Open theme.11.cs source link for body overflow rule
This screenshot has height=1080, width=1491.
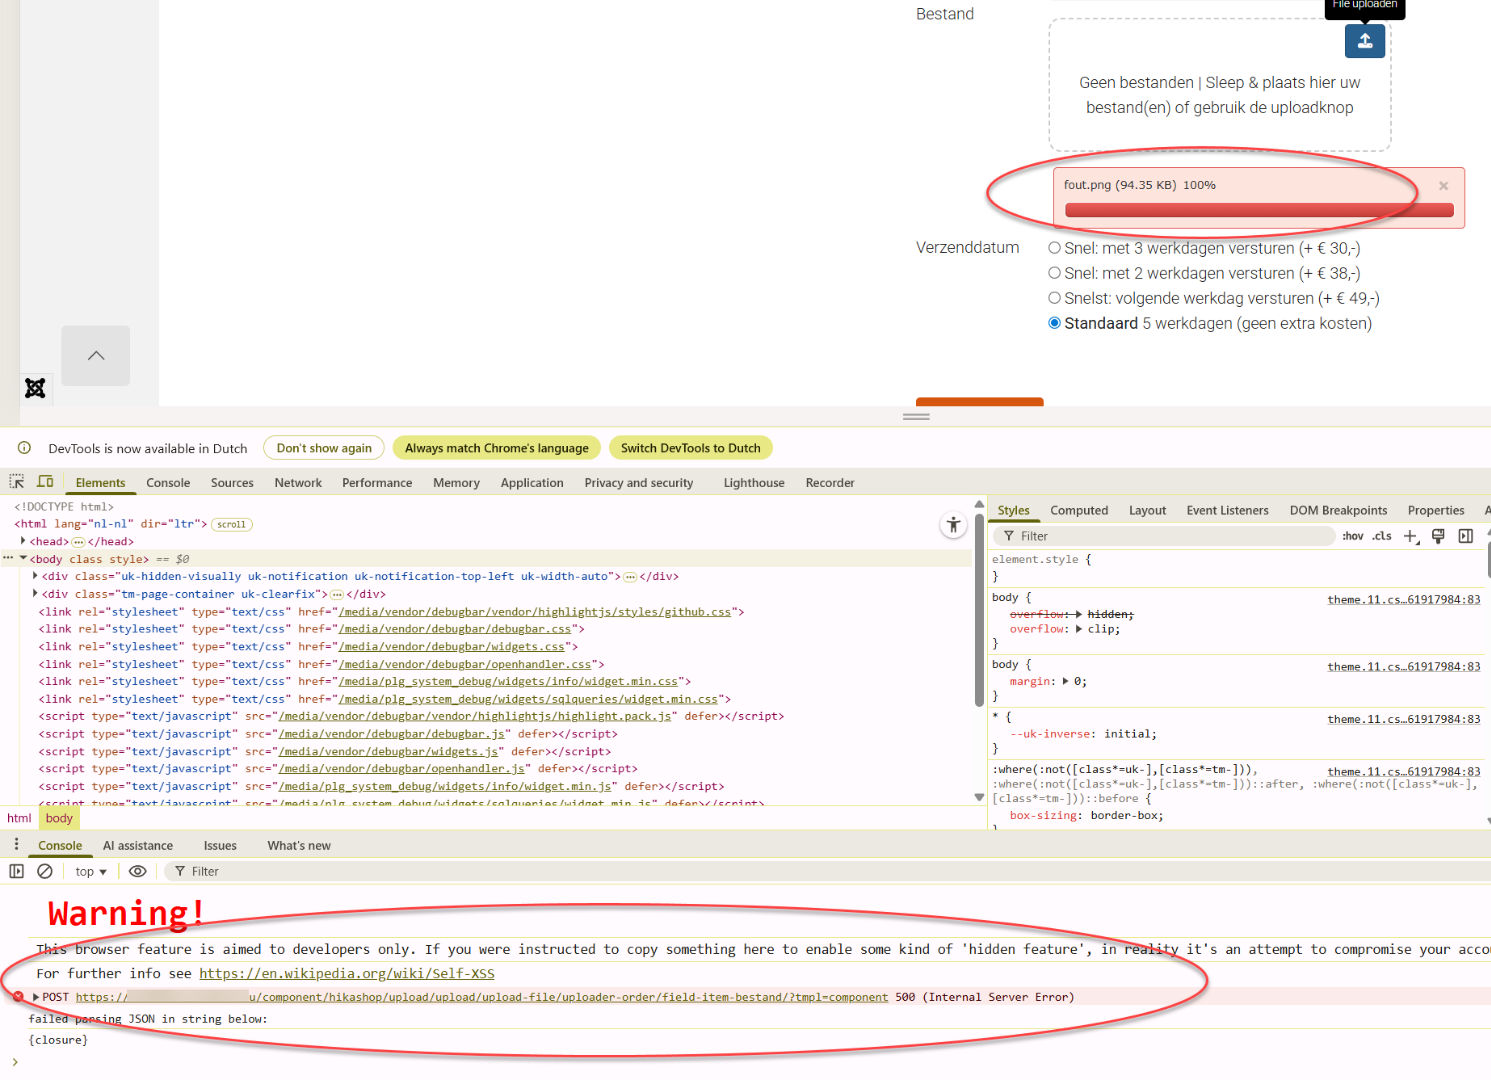1404,600
